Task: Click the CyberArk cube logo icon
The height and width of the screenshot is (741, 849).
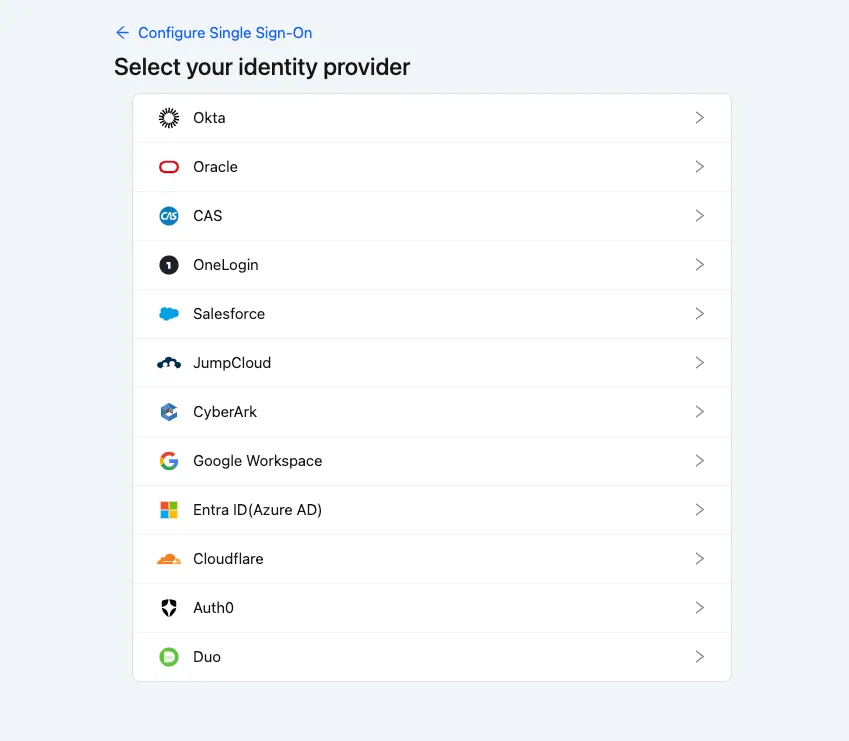Action: 169,412
